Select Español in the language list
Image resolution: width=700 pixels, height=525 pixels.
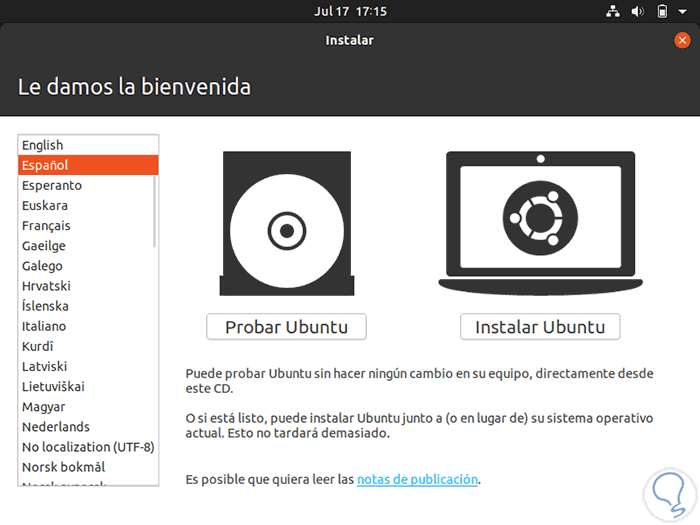(x=88, y=165)
